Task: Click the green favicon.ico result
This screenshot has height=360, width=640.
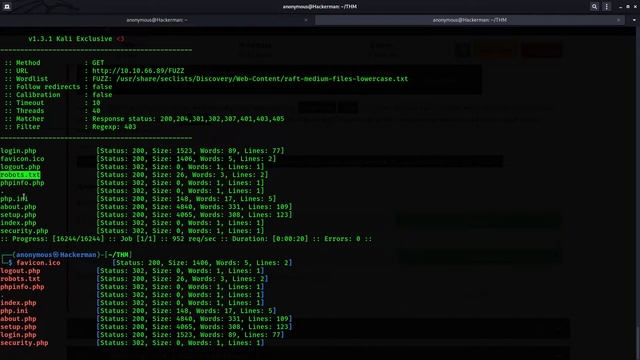Action: (22, 159)
